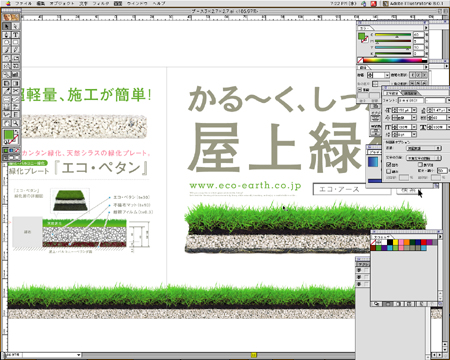Image resolution: width=450 pixels, height=360 pixels.
Task: Click the scroll down arrow of document window
Action: pyautogui.click(x=445, y=350)
